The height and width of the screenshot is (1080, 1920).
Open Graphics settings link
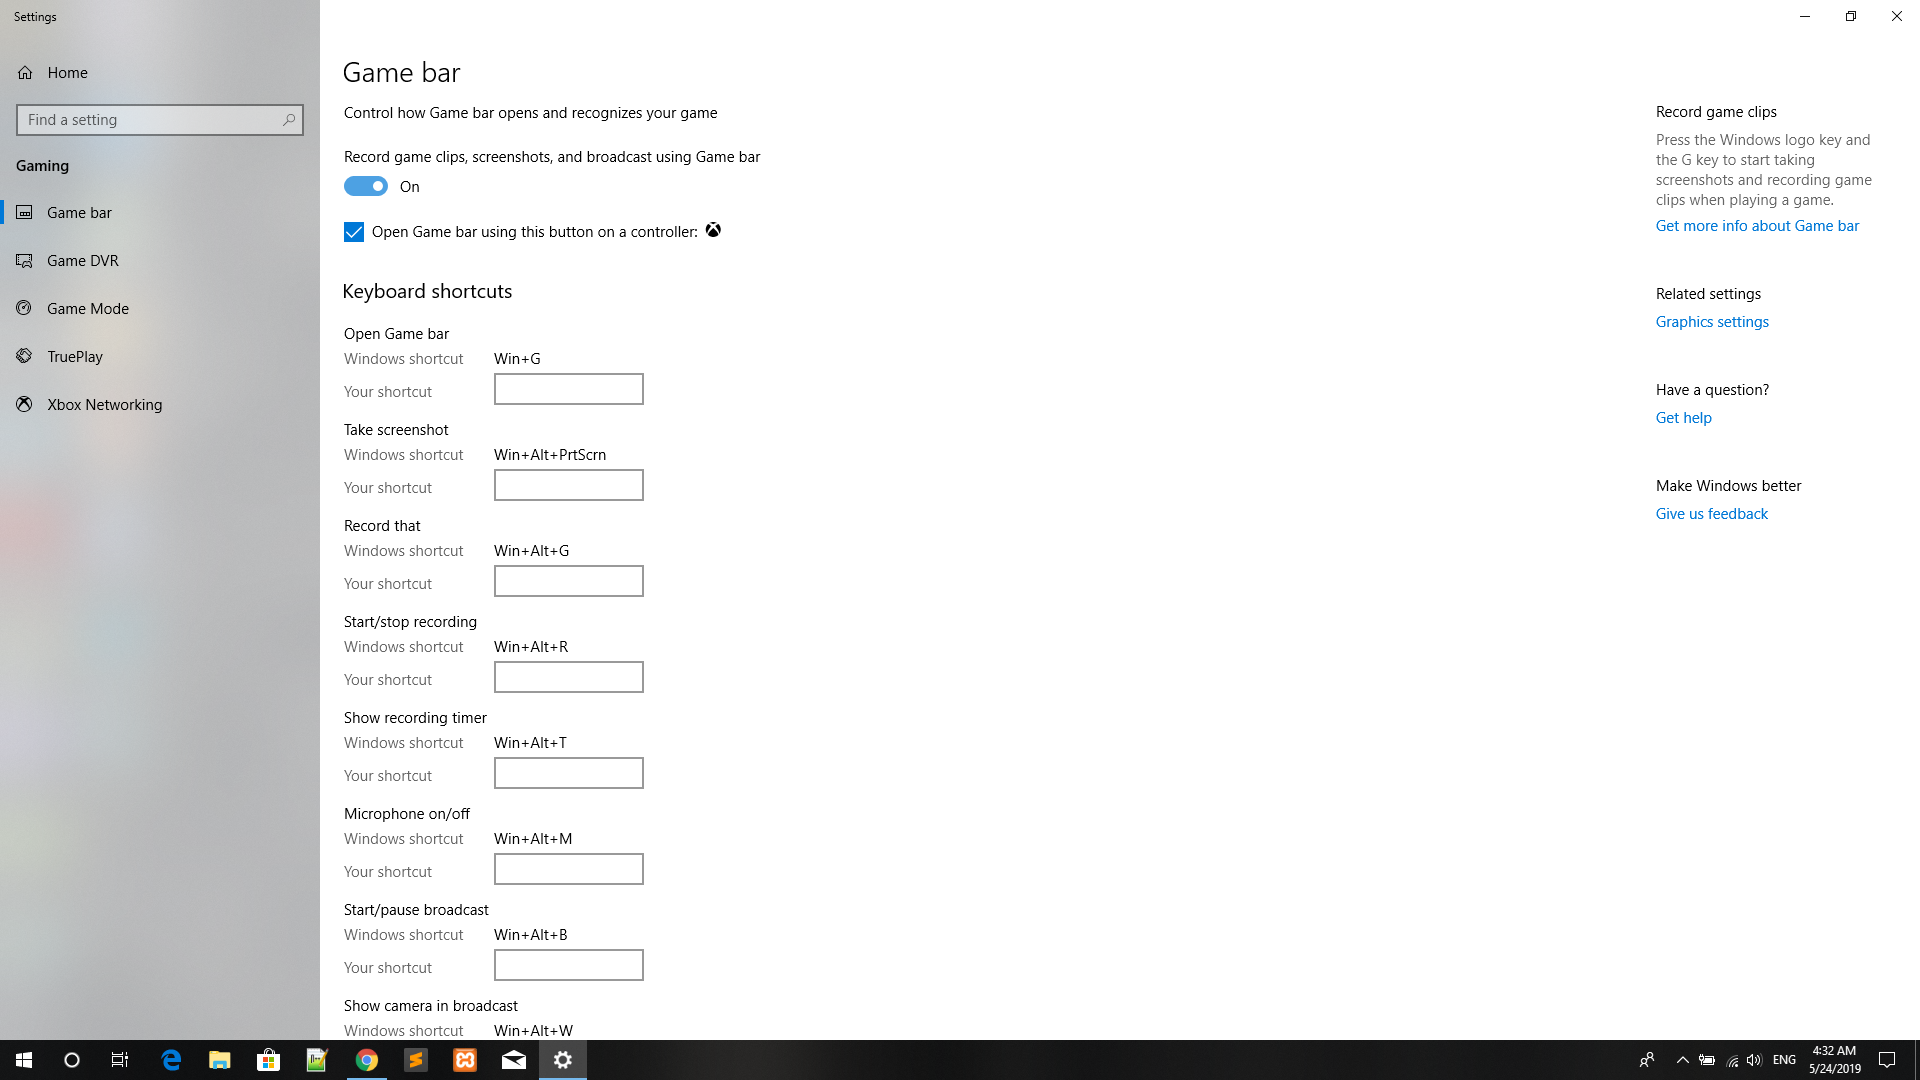(1712, 322)
